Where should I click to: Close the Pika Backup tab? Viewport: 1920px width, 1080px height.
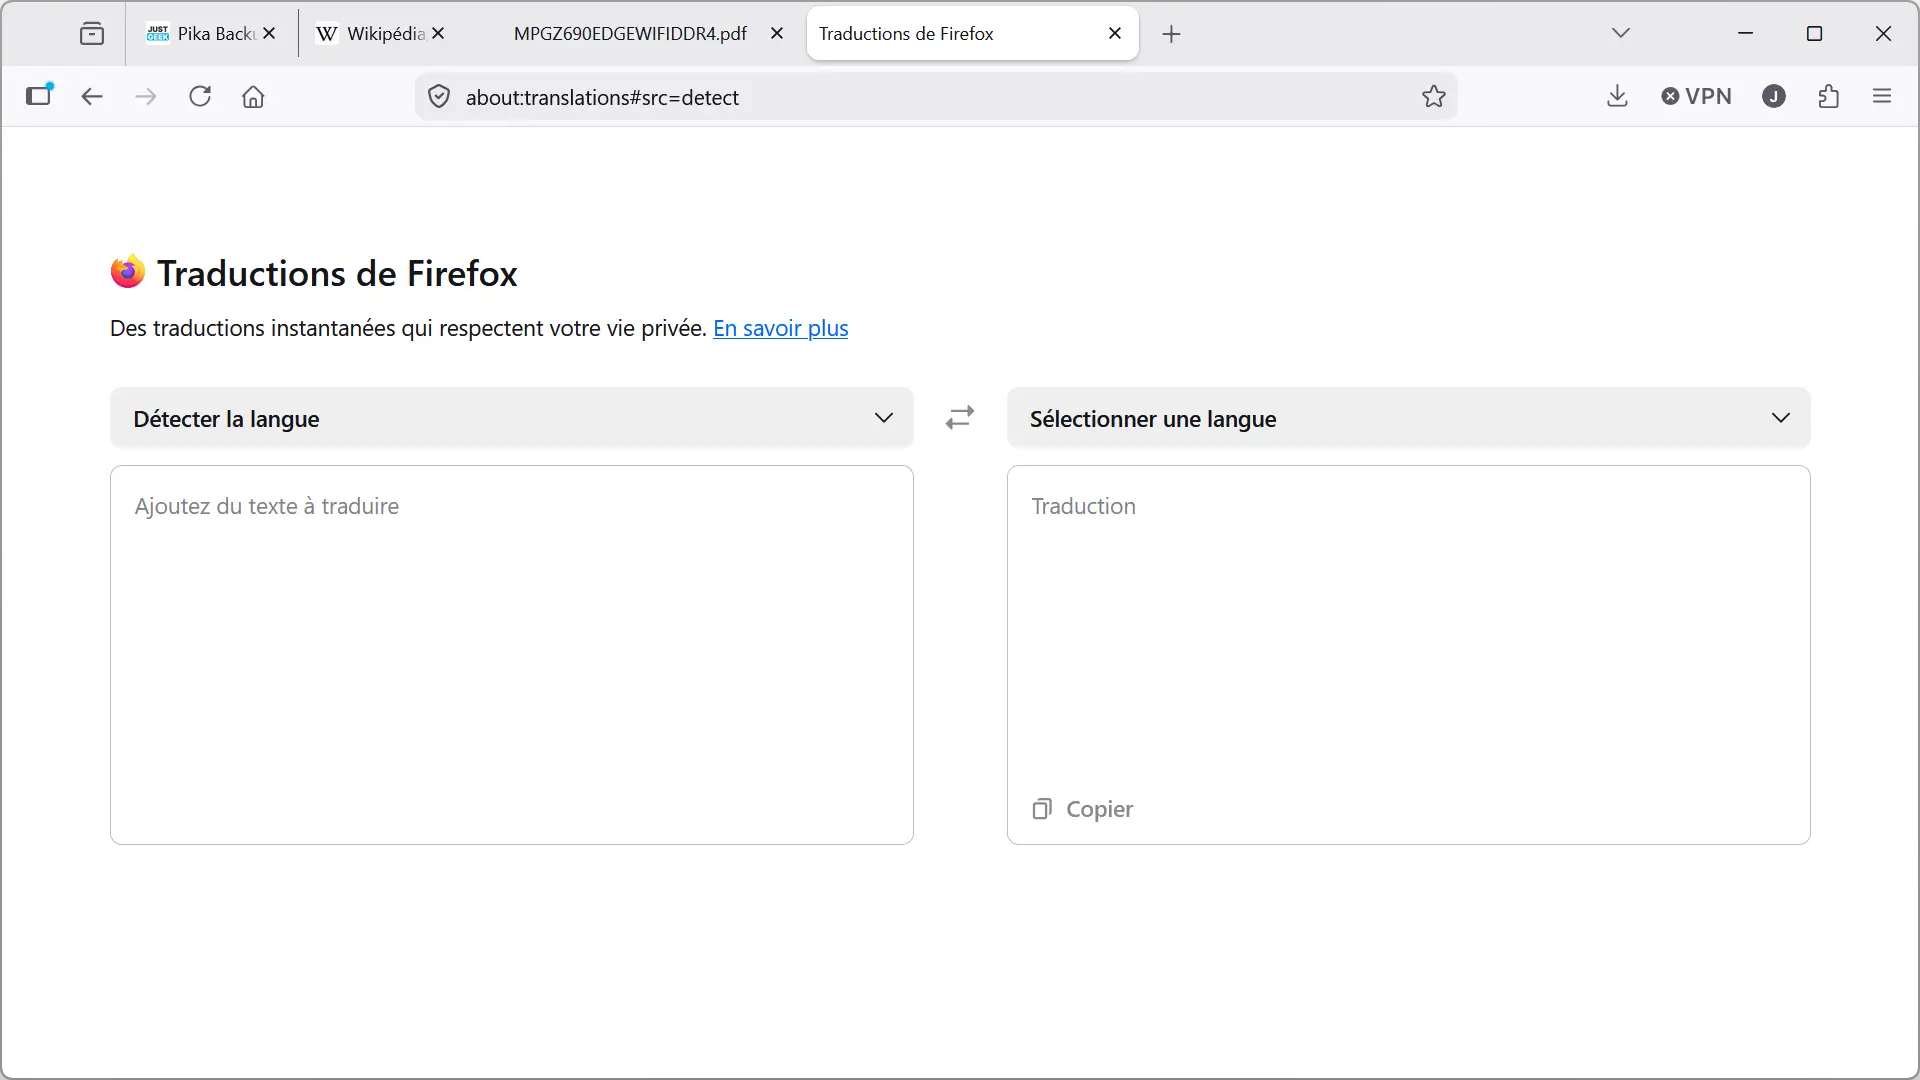269,34
